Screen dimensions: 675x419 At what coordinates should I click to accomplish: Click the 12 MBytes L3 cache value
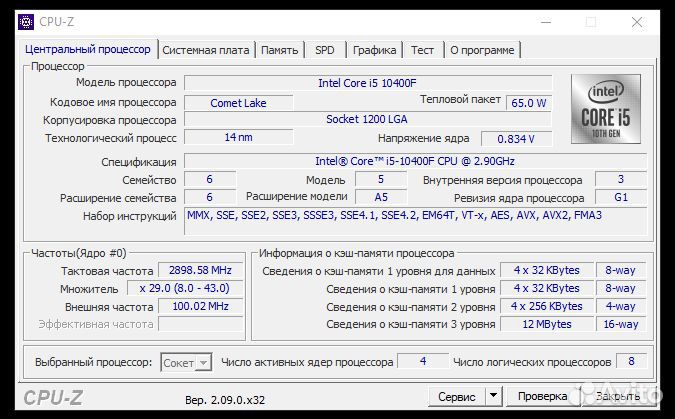tap(547, 324)
